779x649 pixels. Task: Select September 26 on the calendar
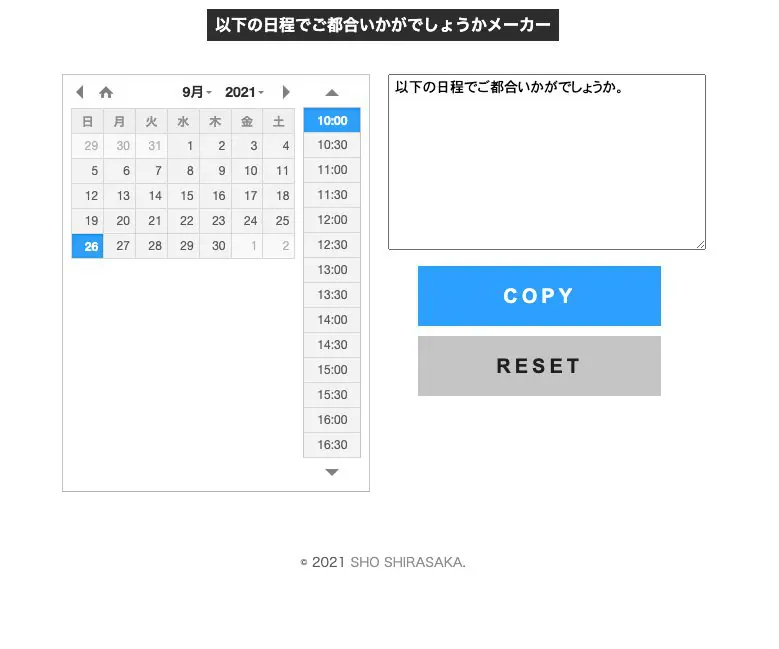click(x=88, y=247)
